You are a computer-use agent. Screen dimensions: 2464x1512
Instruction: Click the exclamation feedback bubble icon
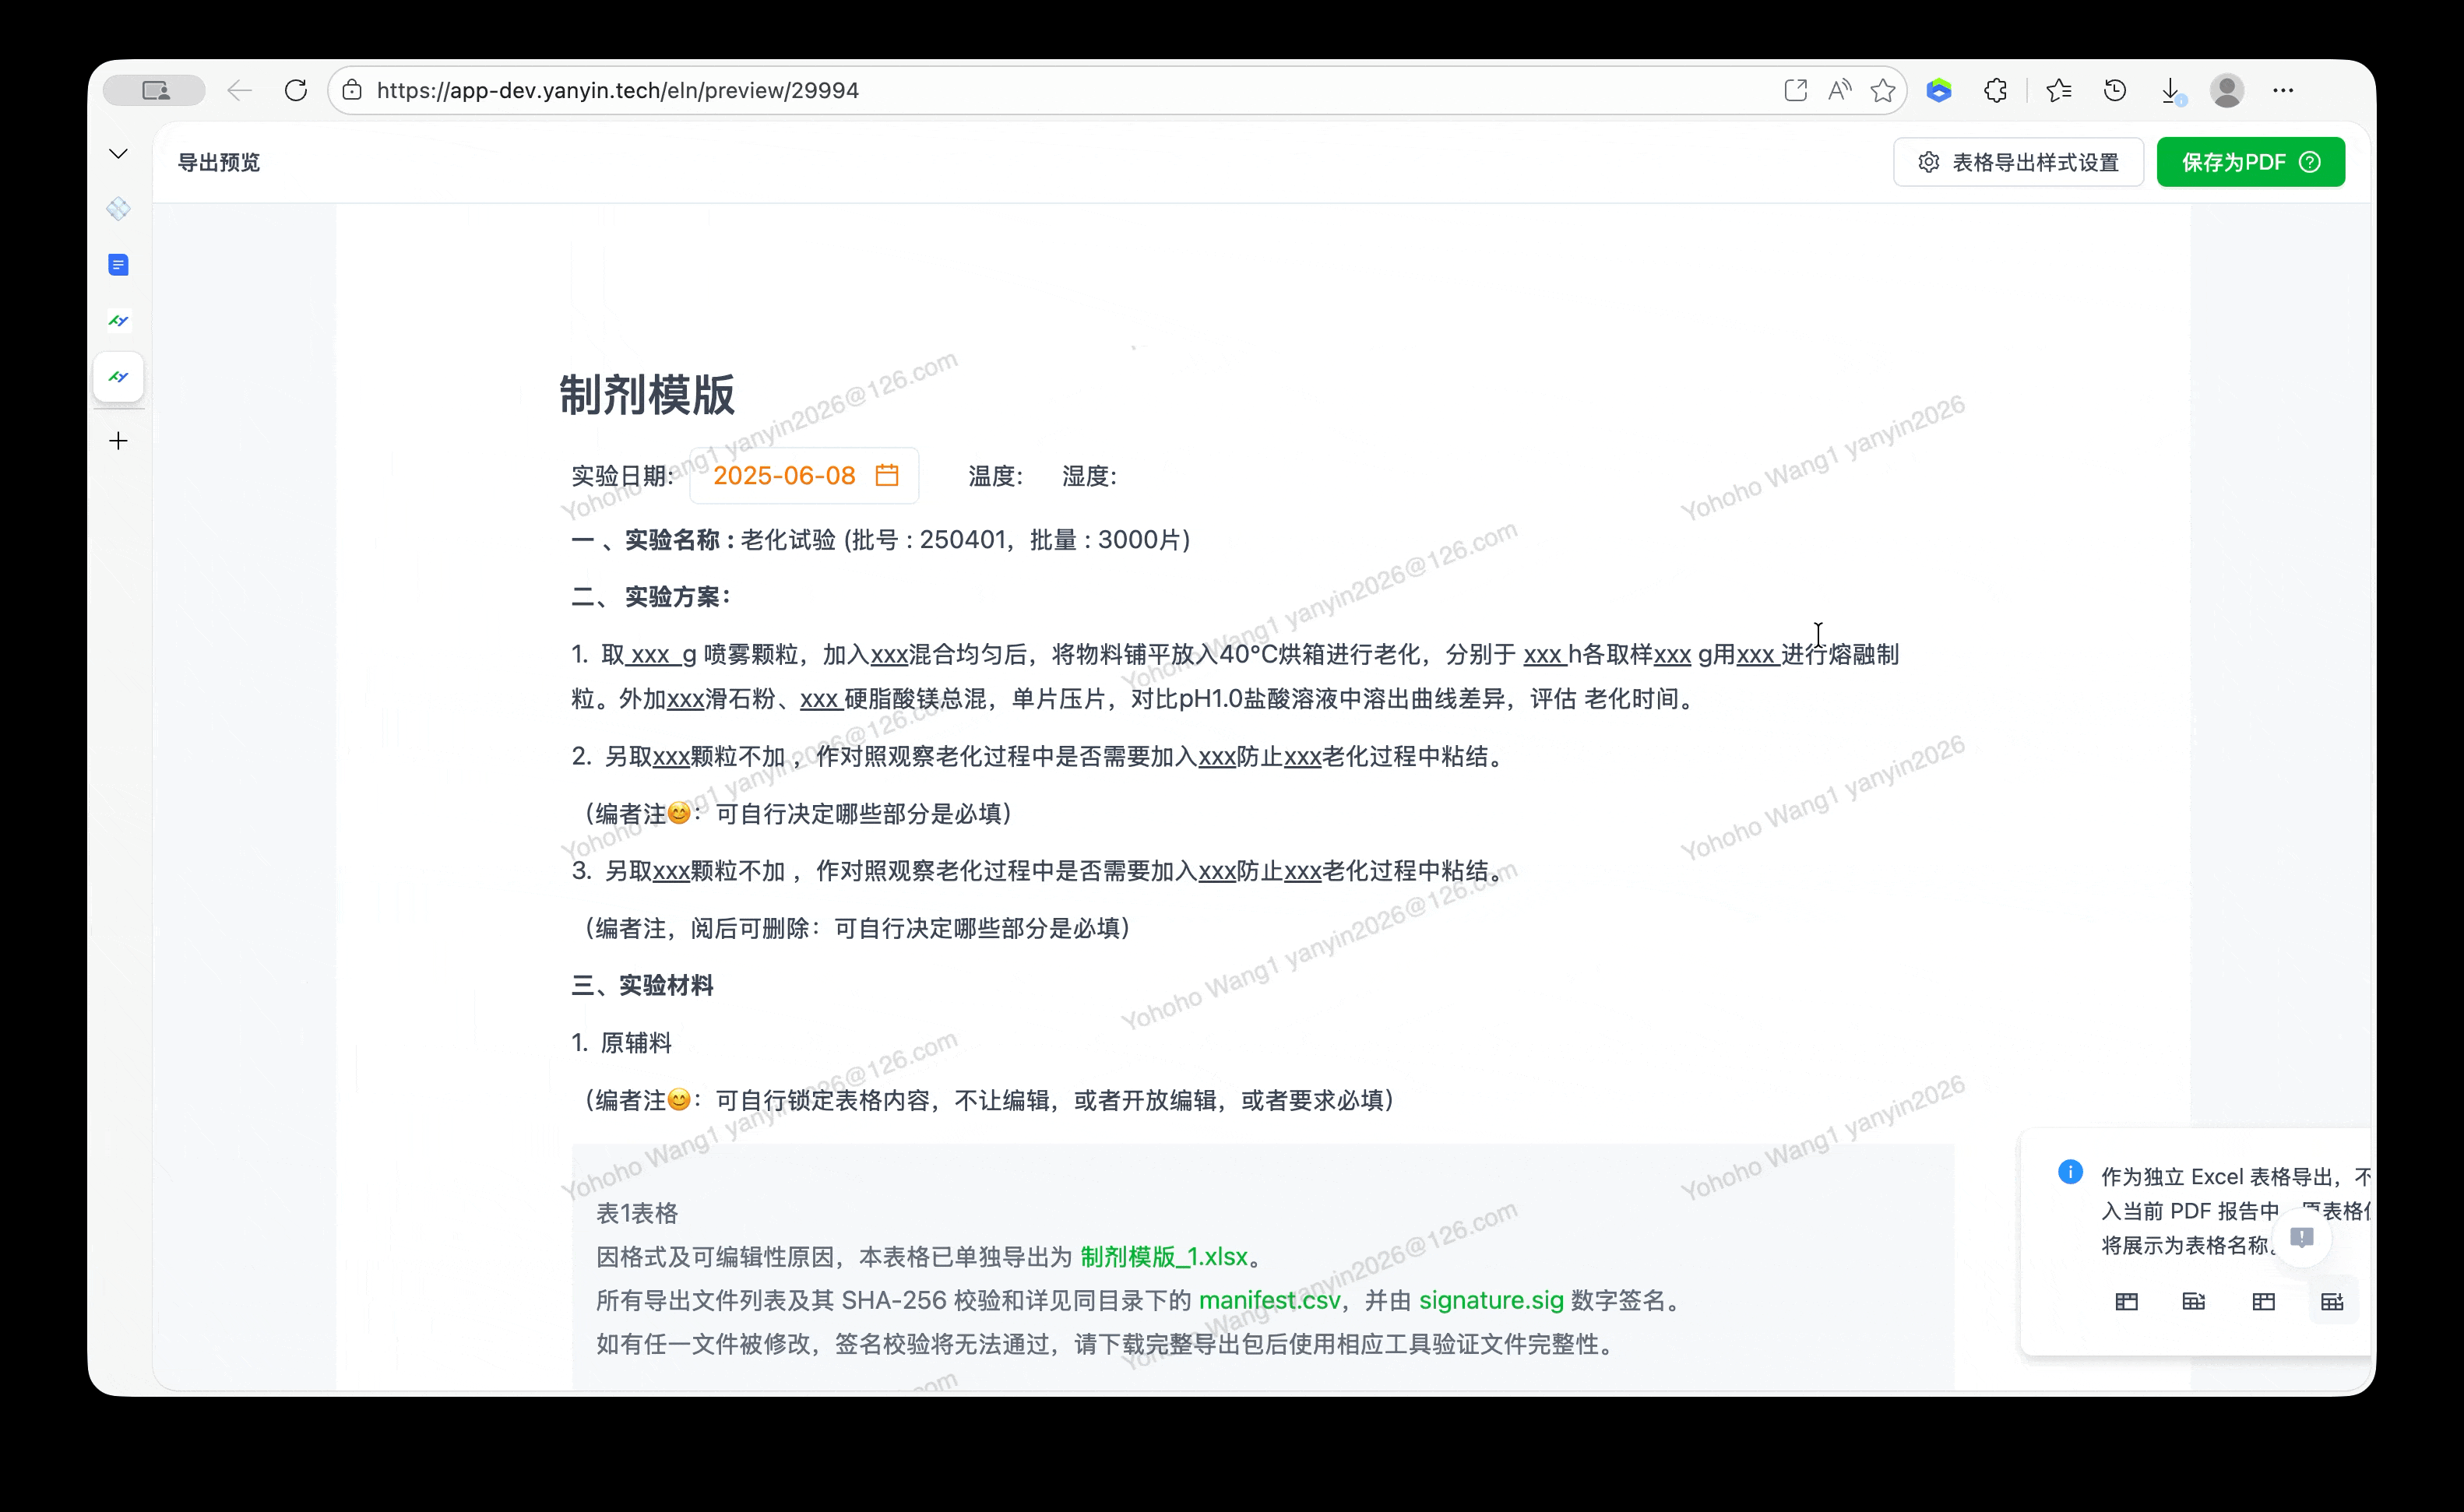[x=2303, y=1237]
